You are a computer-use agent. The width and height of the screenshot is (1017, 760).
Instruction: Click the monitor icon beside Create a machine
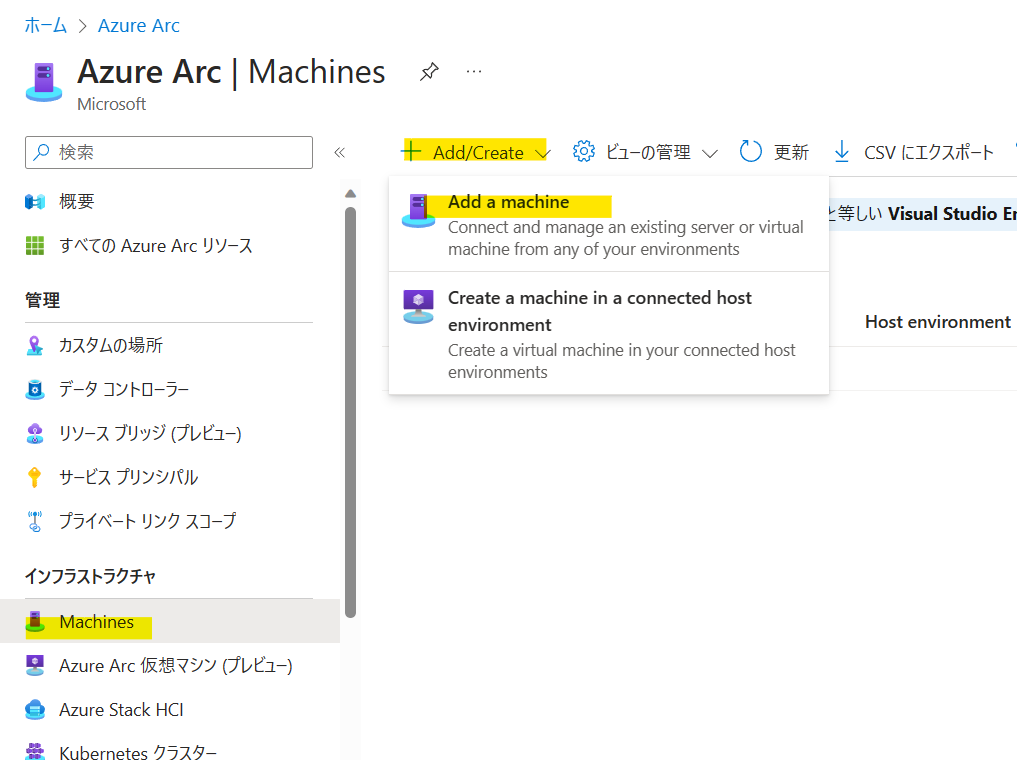point(418,307)
